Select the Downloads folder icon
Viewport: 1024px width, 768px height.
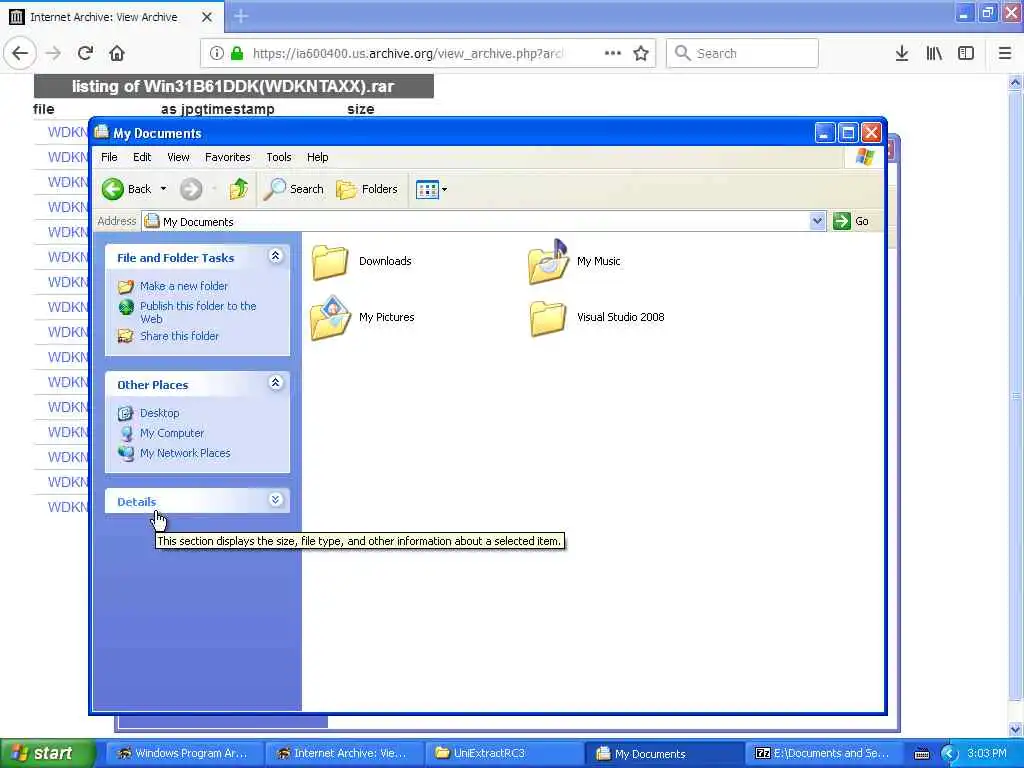pos(330,262)
